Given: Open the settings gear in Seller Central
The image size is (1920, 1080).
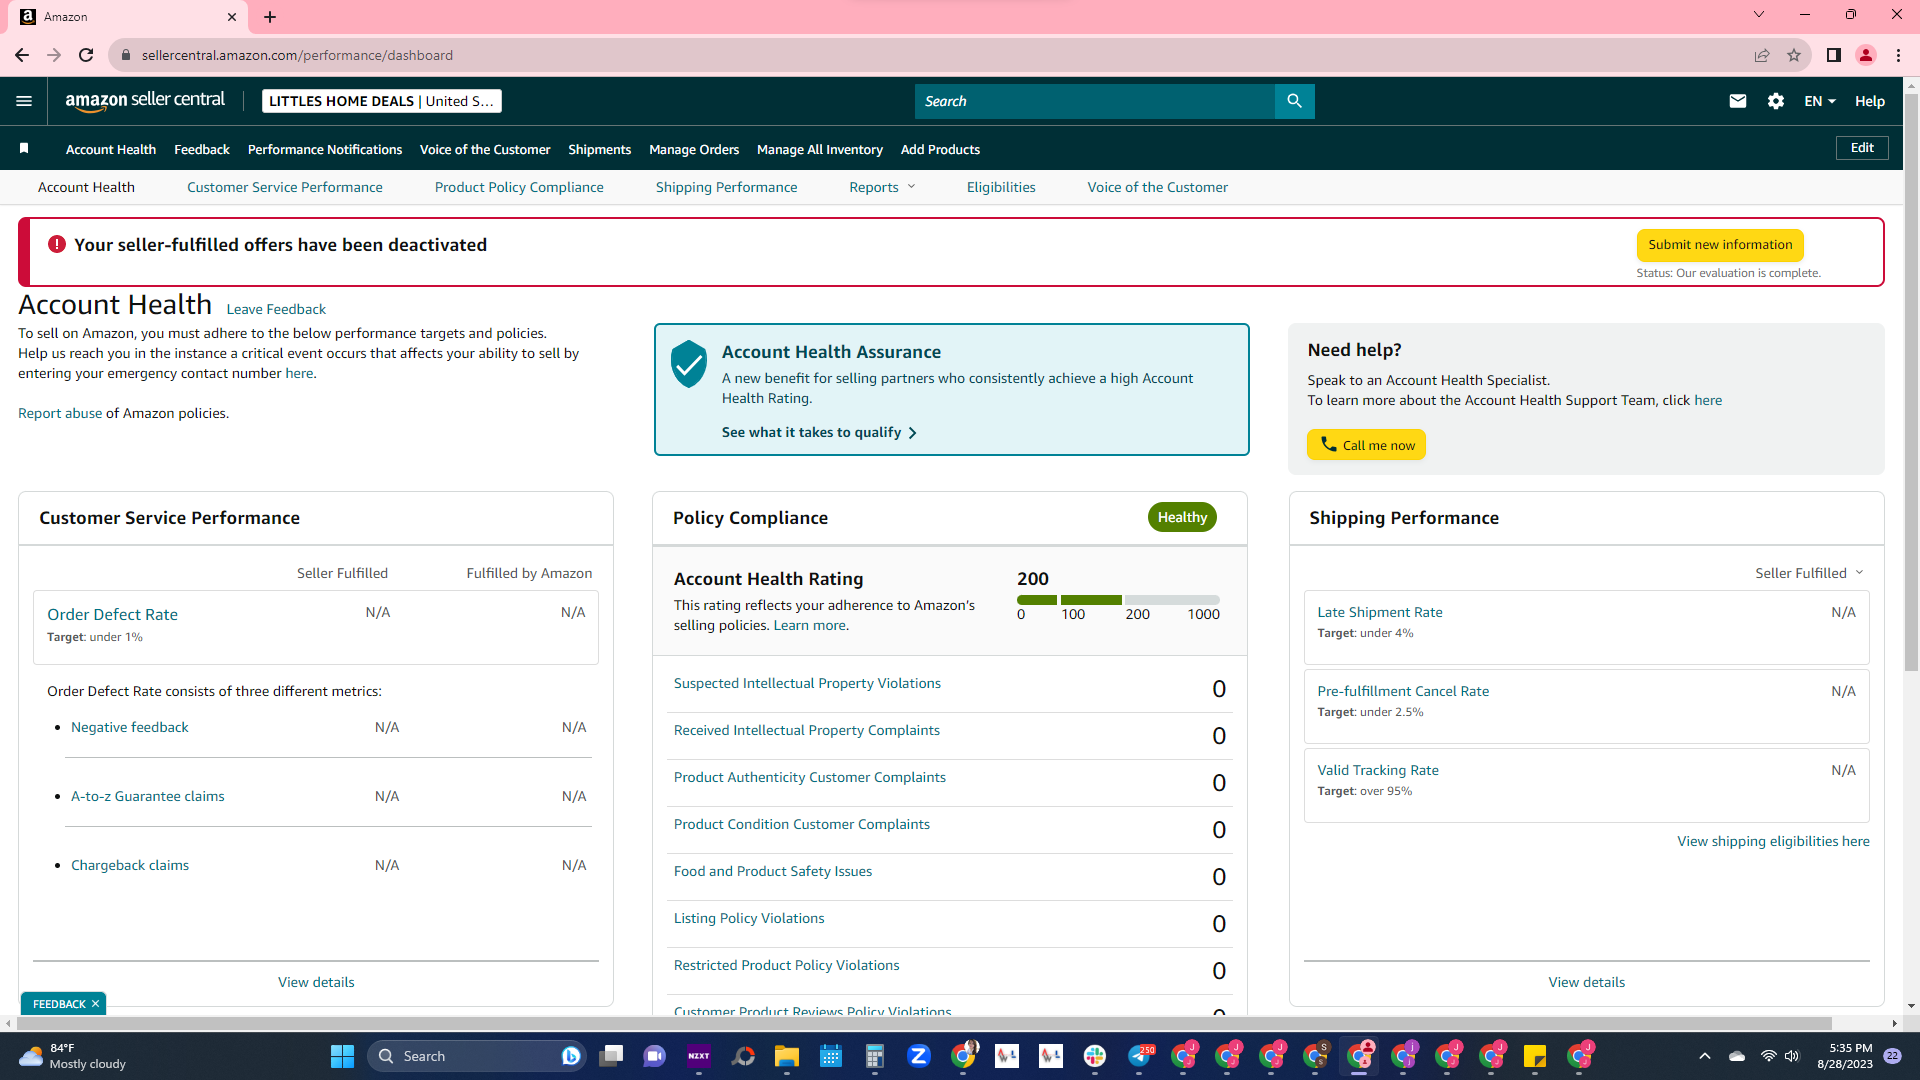Looking at the screenshot, I should point(1776,101).
